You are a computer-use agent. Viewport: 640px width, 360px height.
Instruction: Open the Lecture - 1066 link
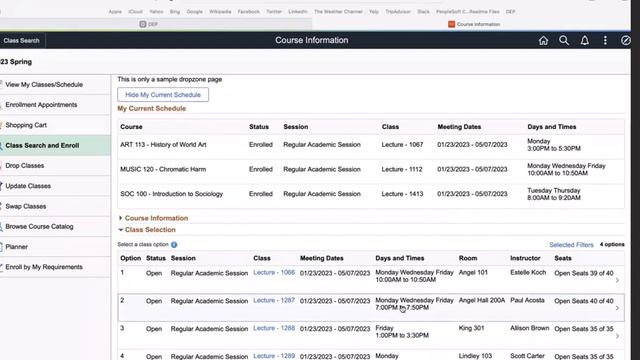[x=274, y=273]
